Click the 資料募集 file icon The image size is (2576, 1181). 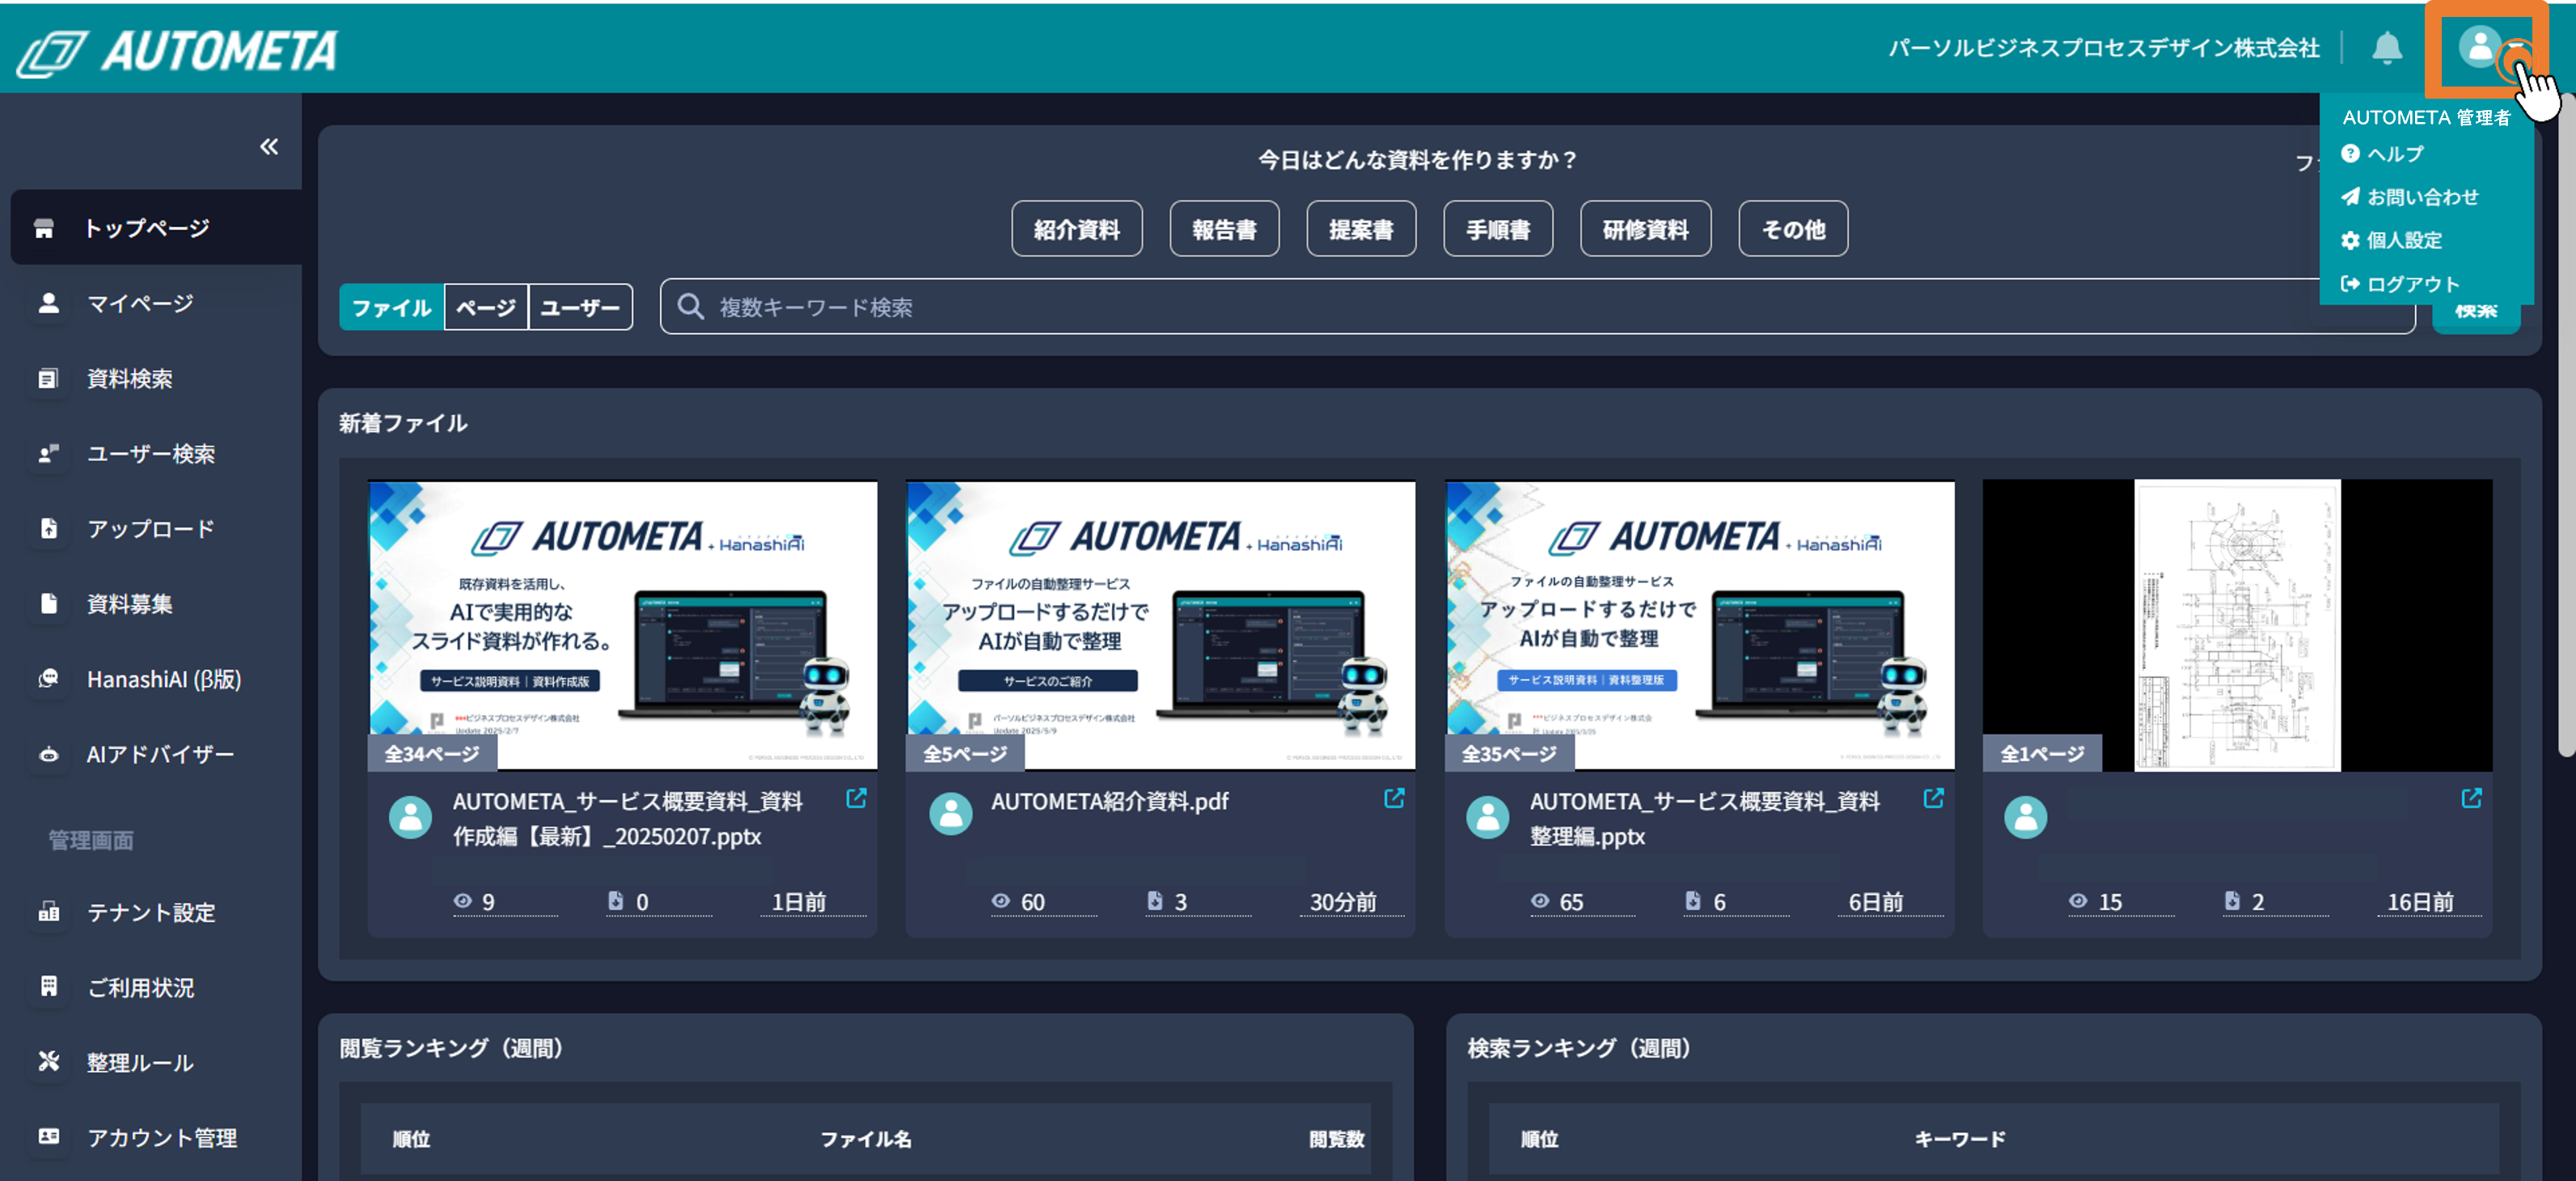(x=48, y=603)
